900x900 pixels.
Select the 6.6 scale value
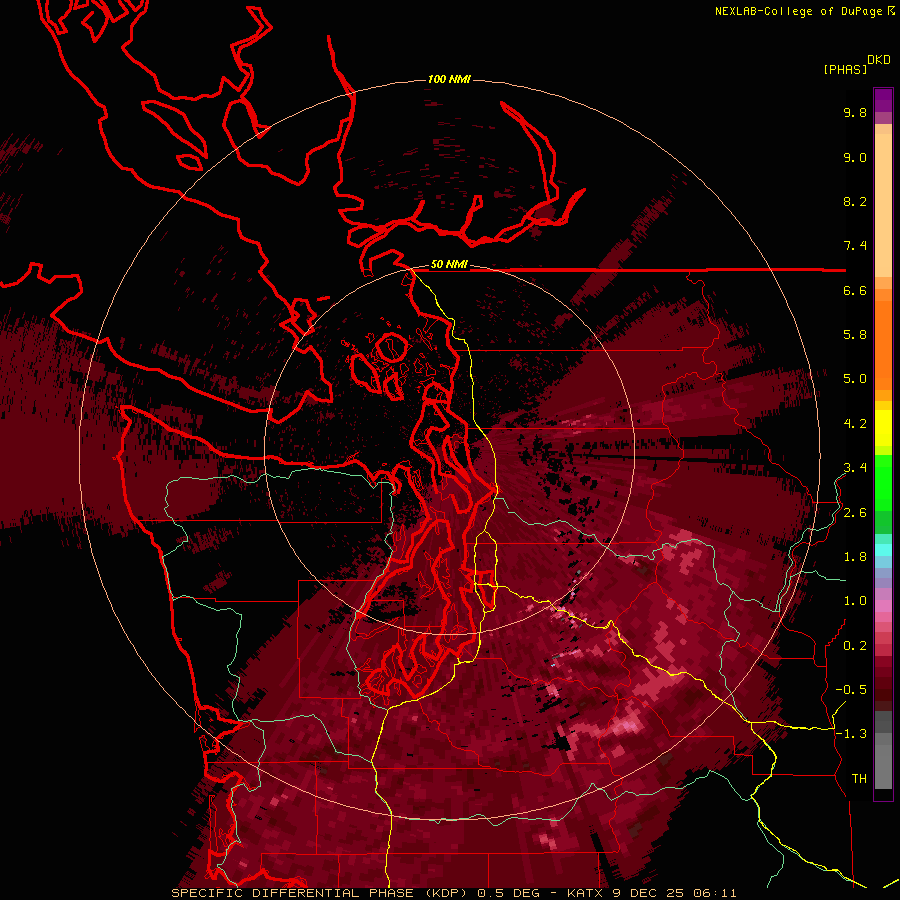coord(855,290)
